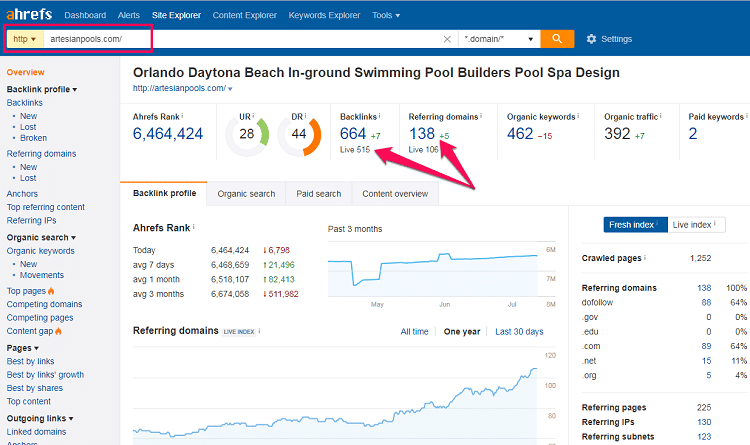Open Best by links sidebar link
This screenshot has height=445, width=750.
coord(30,361)
